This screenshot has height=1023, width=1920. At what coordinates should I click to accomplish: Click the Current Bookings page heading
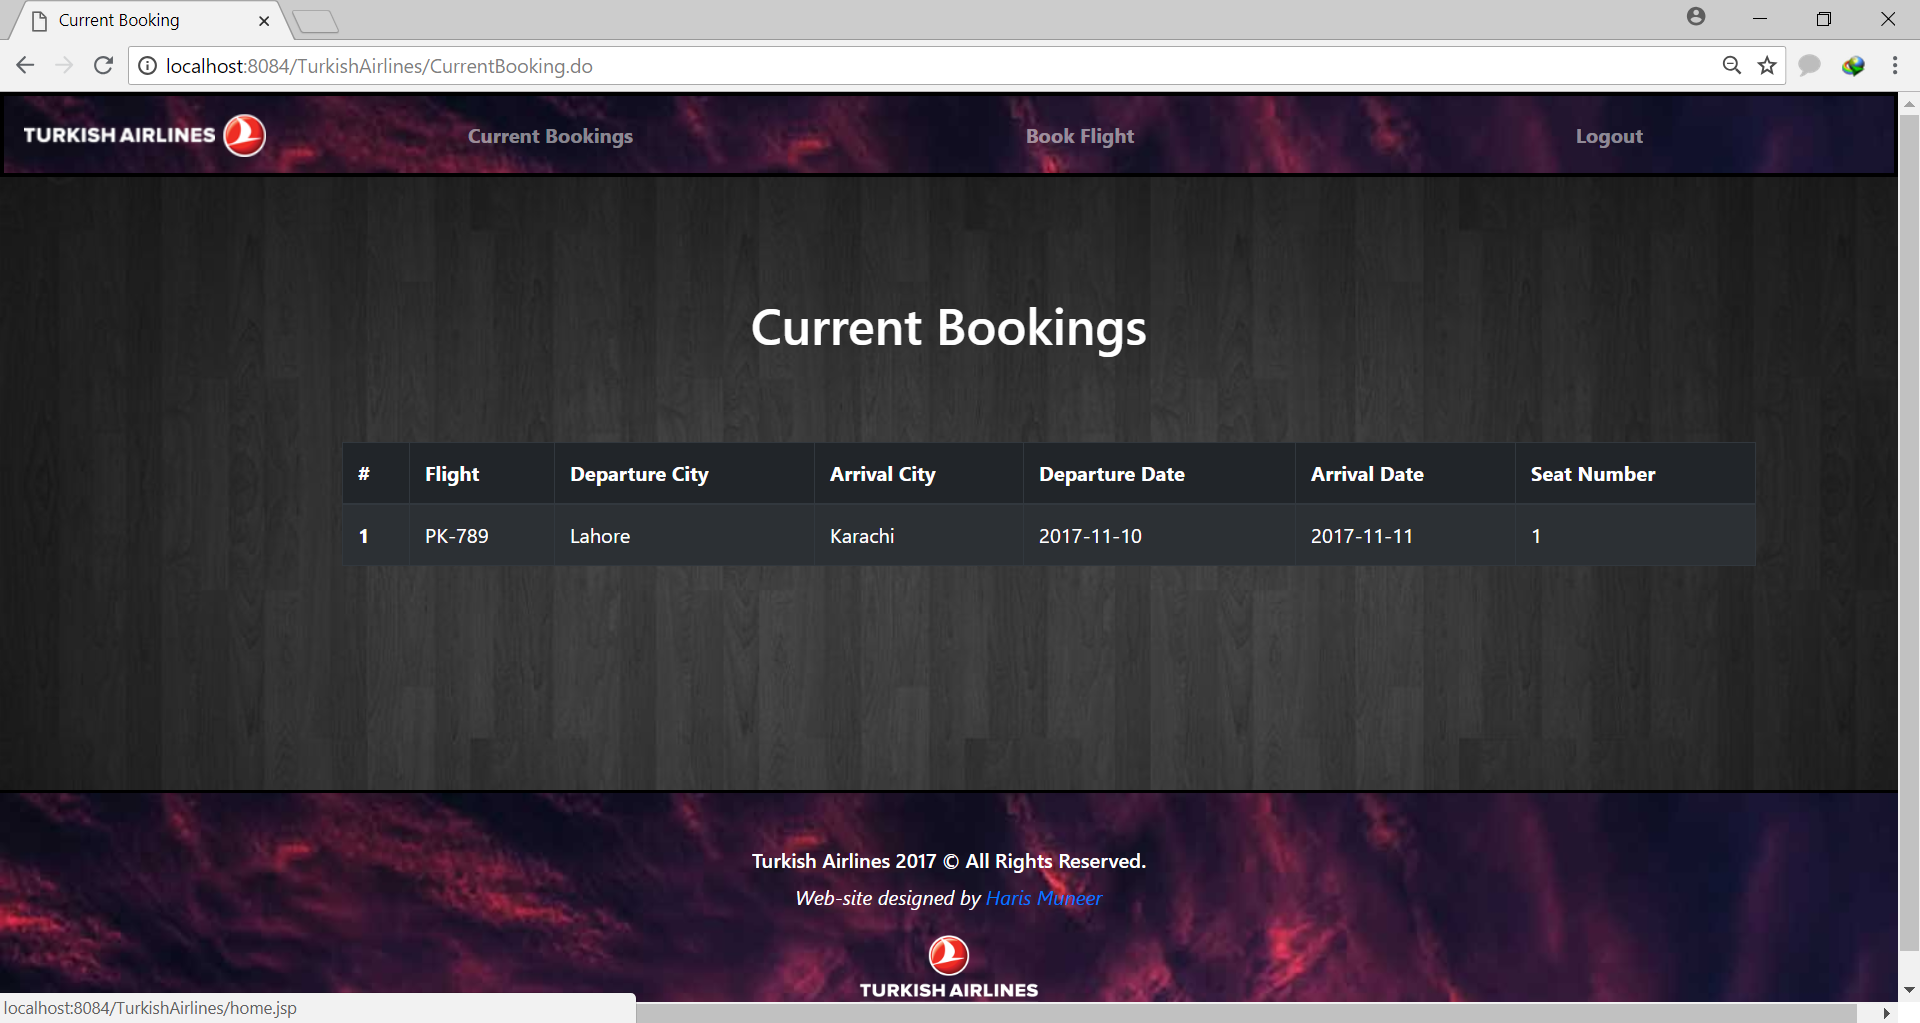click(x=949, y=328)
